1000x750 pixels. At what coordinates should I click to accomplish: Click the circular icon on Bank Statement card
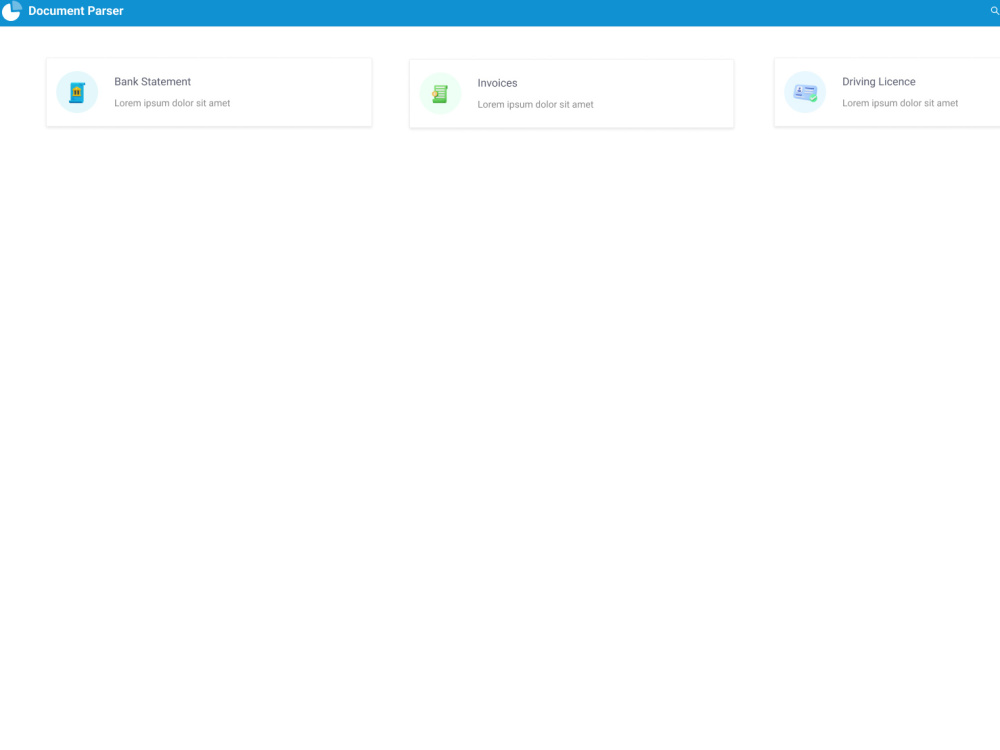click(77, 92)
